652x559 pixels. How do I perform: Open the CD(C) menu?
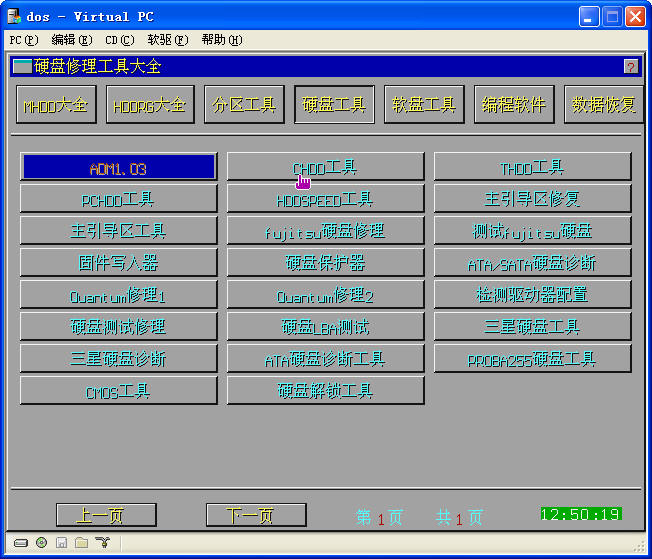click(120, 40)
